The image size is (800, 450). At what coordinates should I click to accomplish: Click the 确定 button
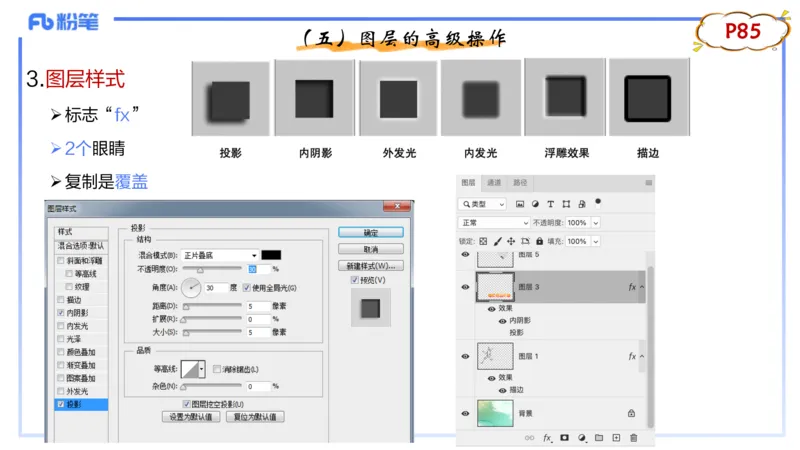371,233
